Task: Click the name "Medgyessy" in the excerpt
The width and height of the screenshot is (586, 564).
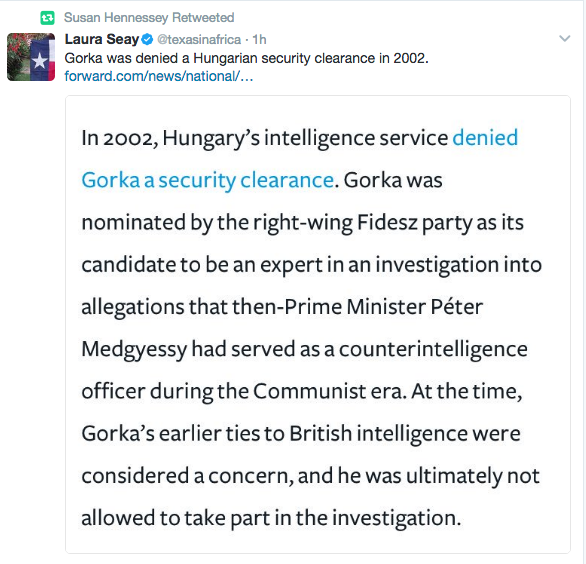Action: 134,349
